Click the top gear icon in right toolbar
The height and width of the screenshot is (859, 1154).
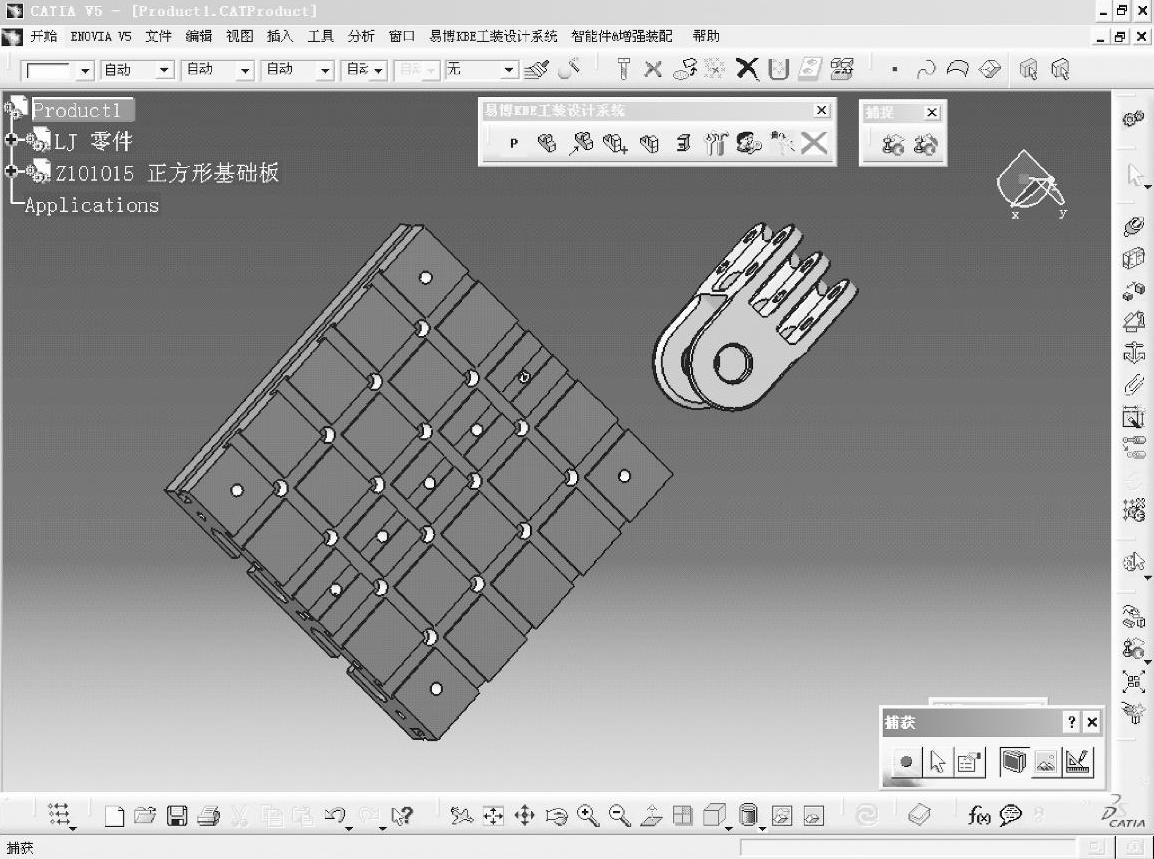pos(1133,119)
